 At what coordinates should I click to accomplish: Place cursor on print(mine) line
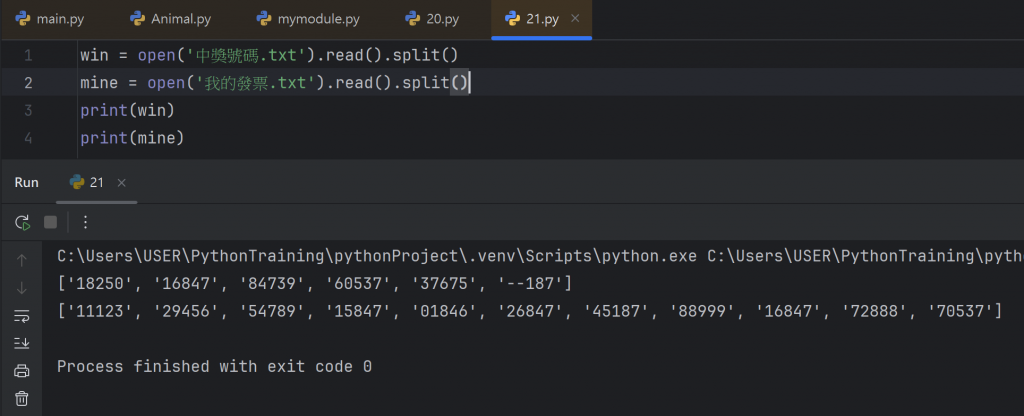click(x=133, y=137)
